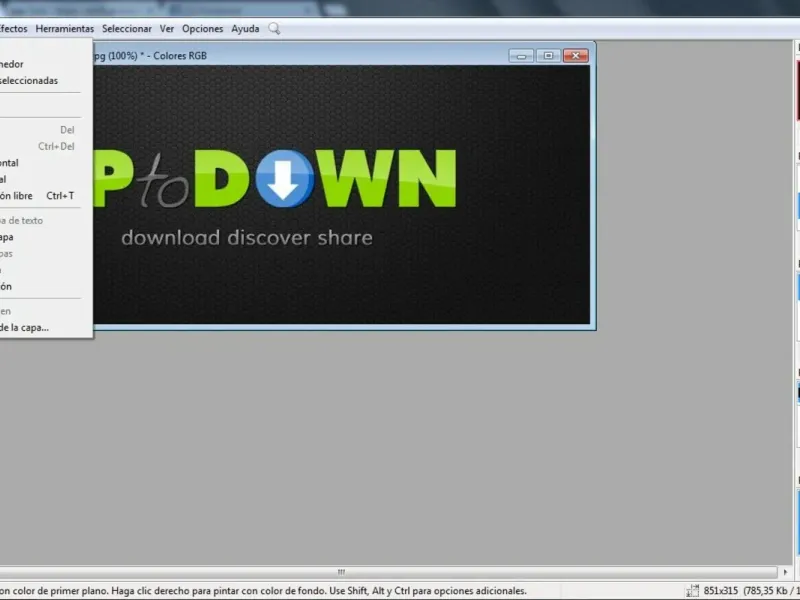The width and height of the screenshot is (800, 600).
Task: Click the horizontal scrollbar right arrow
Action: pos(785,572)
